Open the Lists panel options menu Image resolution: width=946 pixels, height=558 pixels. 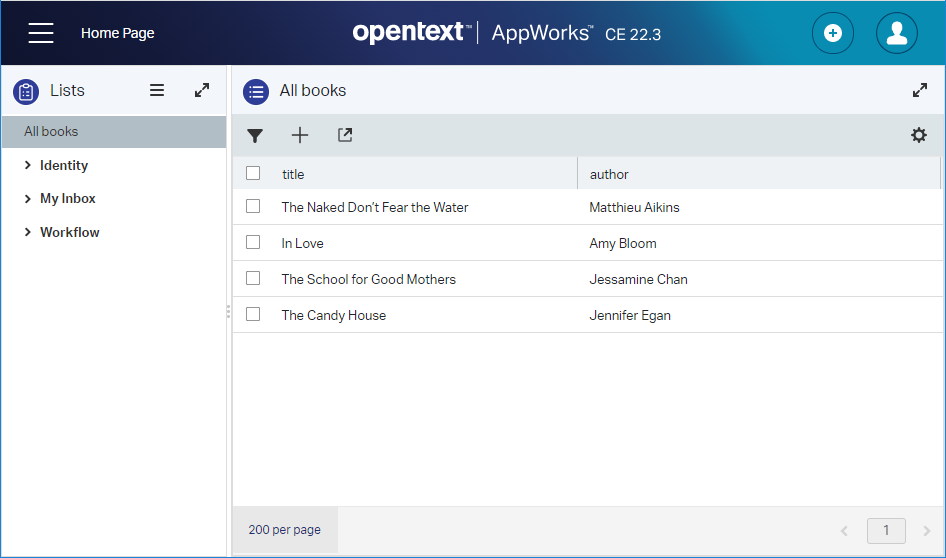pyautogui.click(x=157, y=90)
